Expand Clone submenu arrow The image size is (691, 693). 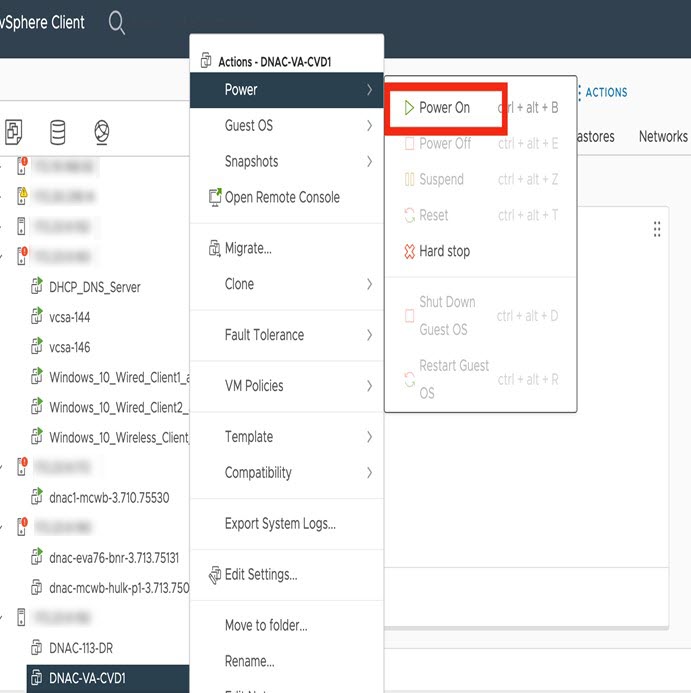(369, 284)
